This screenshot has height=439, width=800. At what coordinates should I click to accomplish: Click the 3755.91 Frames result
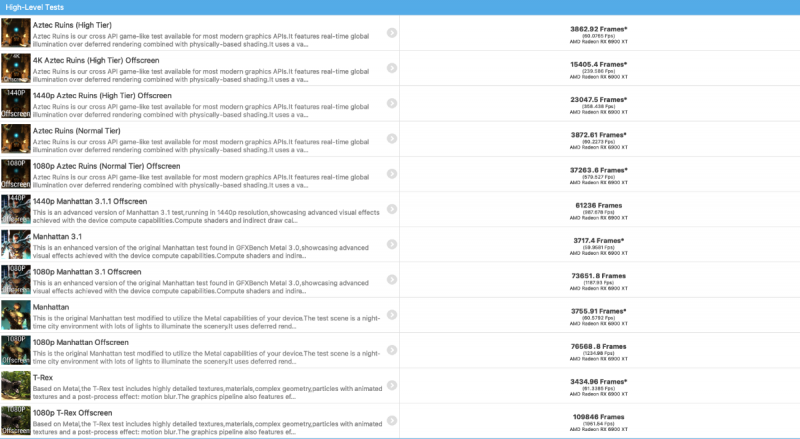coord(598,311)
